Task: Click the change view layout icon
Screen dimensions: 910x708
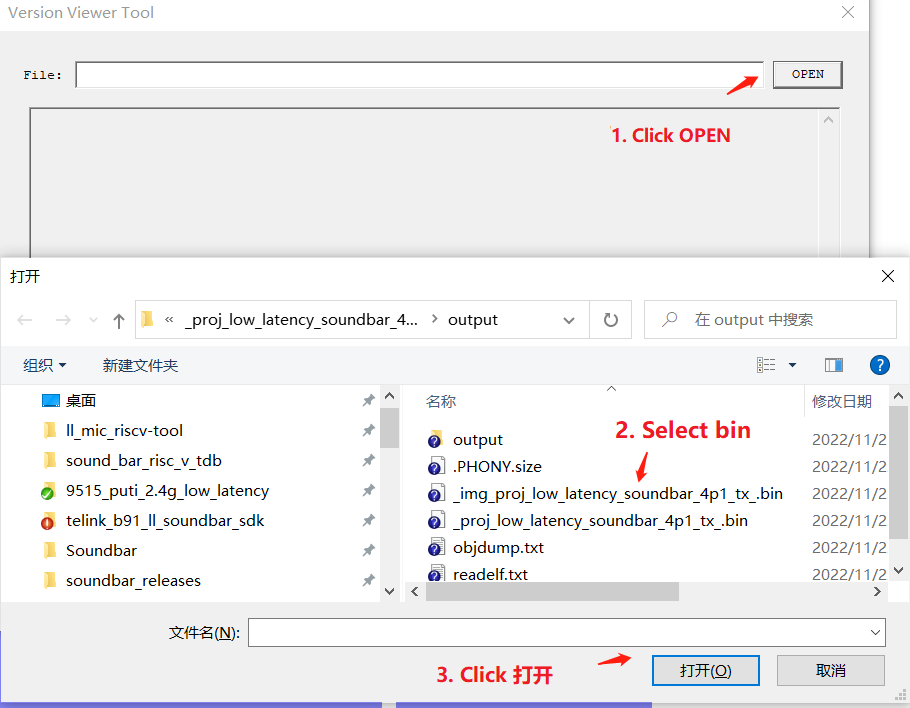Action: pyautogui.click(x=766, y=365)
